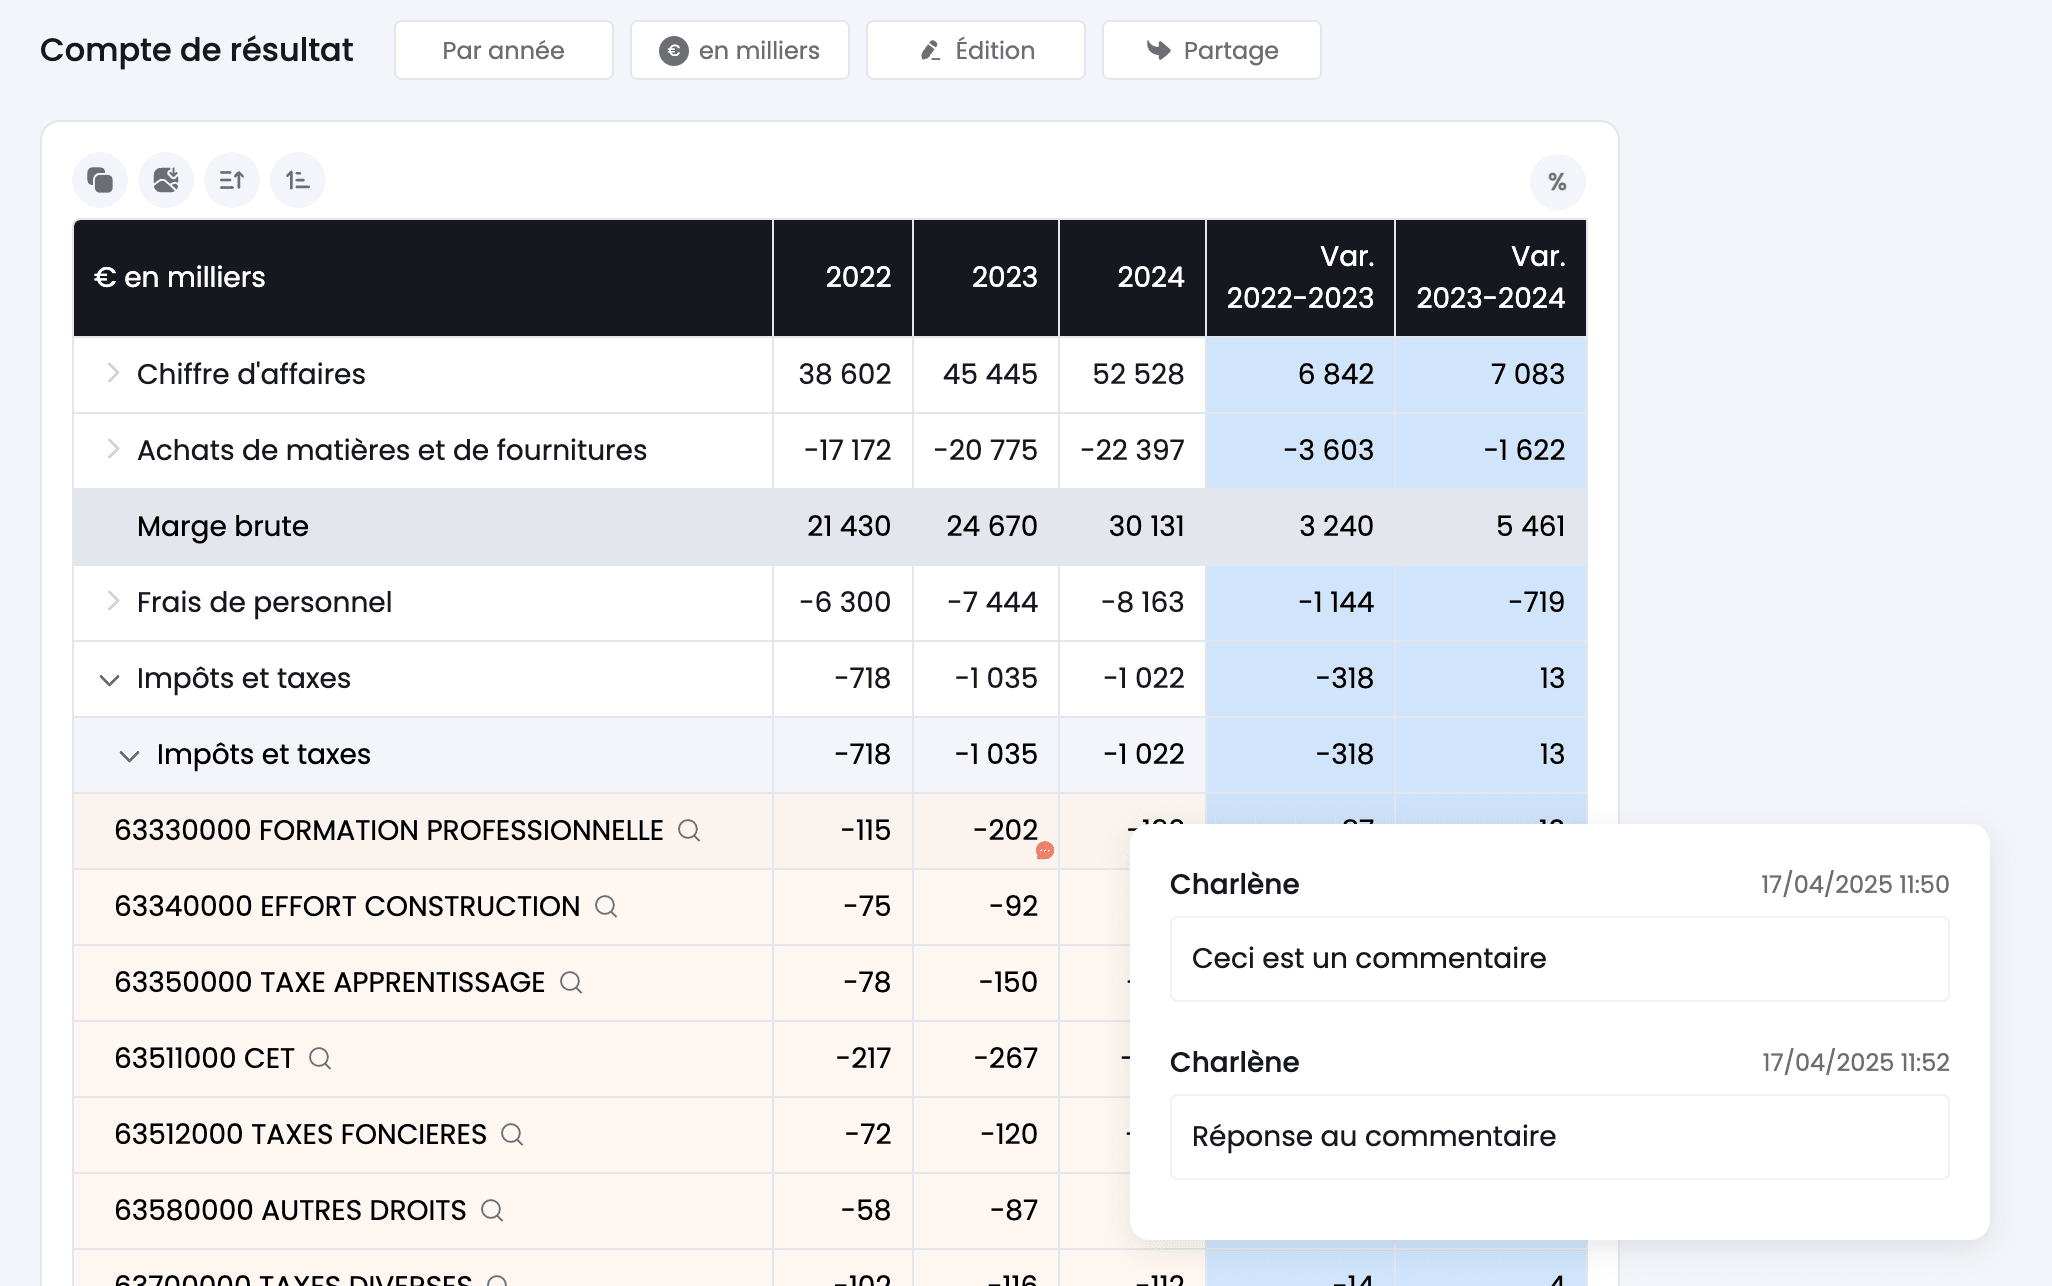This screenshot has width=2052, height=1286.
Task: Click magnifier next to TAXES FONCIERES
Action: coord(512,1134)
